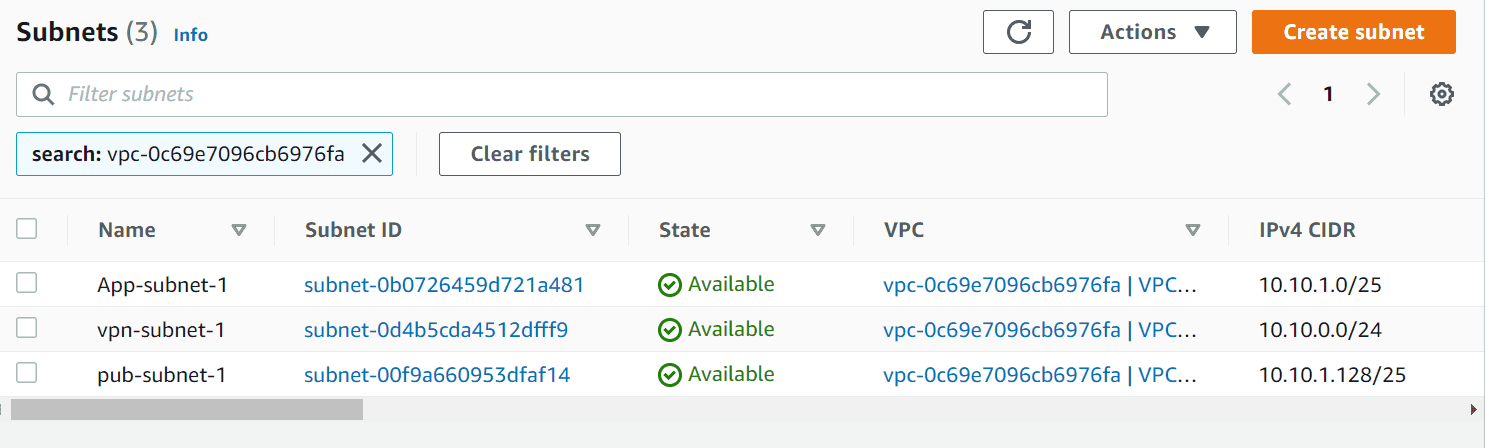Refresh the subnets list
Image resolution: width=1489 pixels, height=448 pixels.
coord(1018,32)
